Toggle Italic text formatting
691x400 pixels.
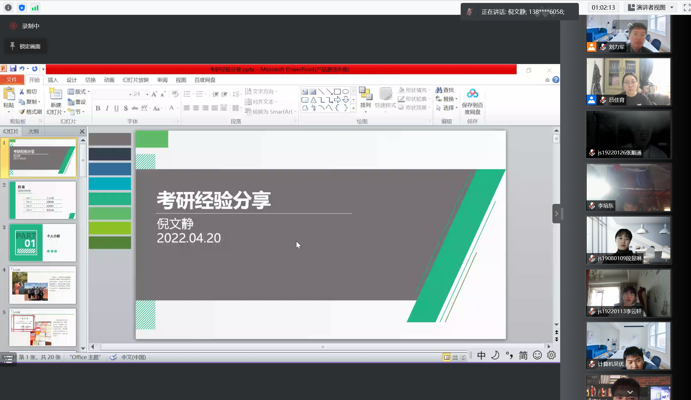pos(107,108)
